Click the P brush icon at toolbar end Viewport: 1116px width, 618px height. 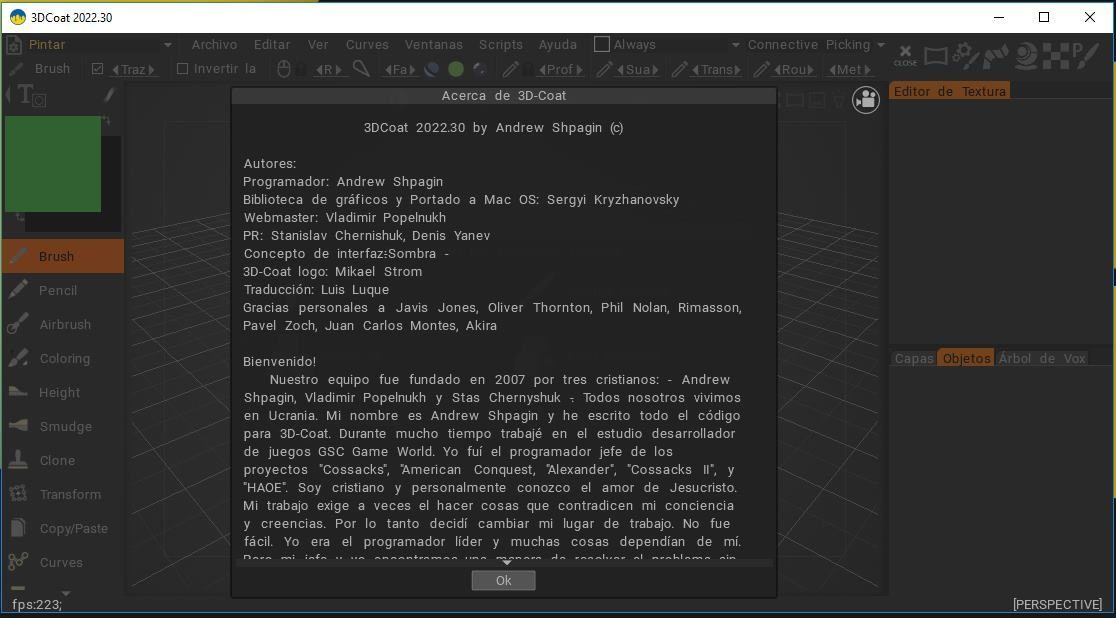pos(1085,55)
